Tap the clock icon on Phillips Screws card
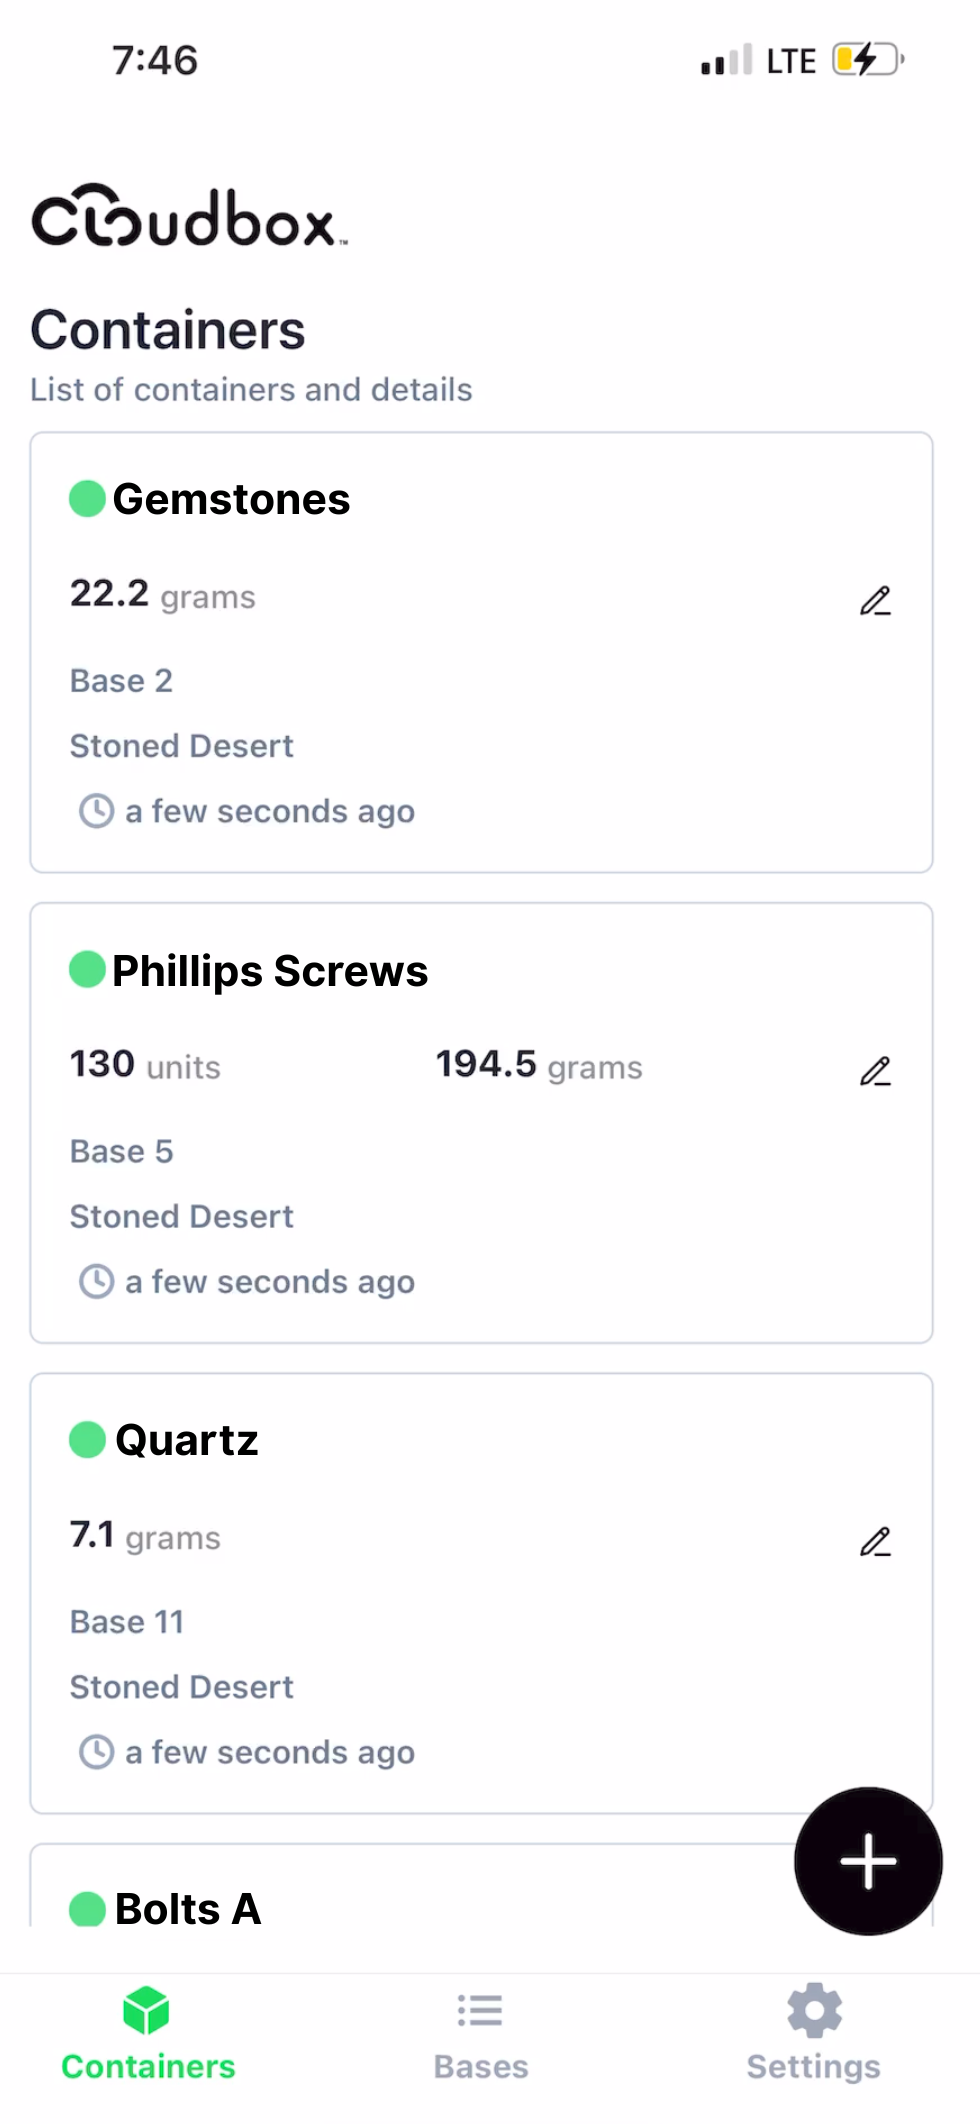 point(96,1281)
